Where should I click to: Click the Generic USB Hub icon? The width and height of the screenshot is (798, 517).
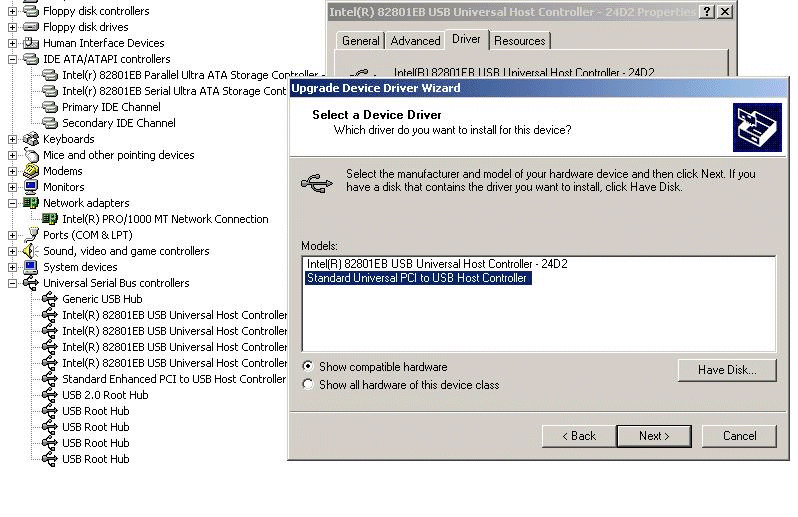pos(50,299)
